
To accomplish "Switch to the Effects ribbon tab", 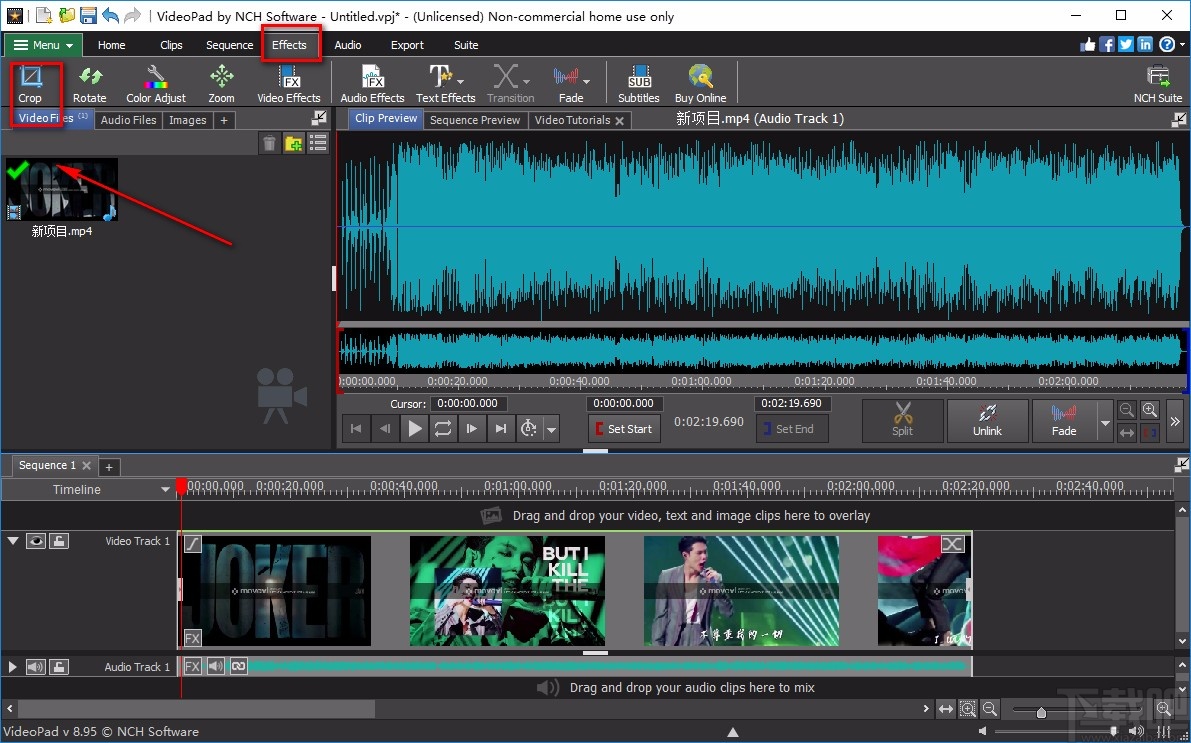I will pos(290,44).
